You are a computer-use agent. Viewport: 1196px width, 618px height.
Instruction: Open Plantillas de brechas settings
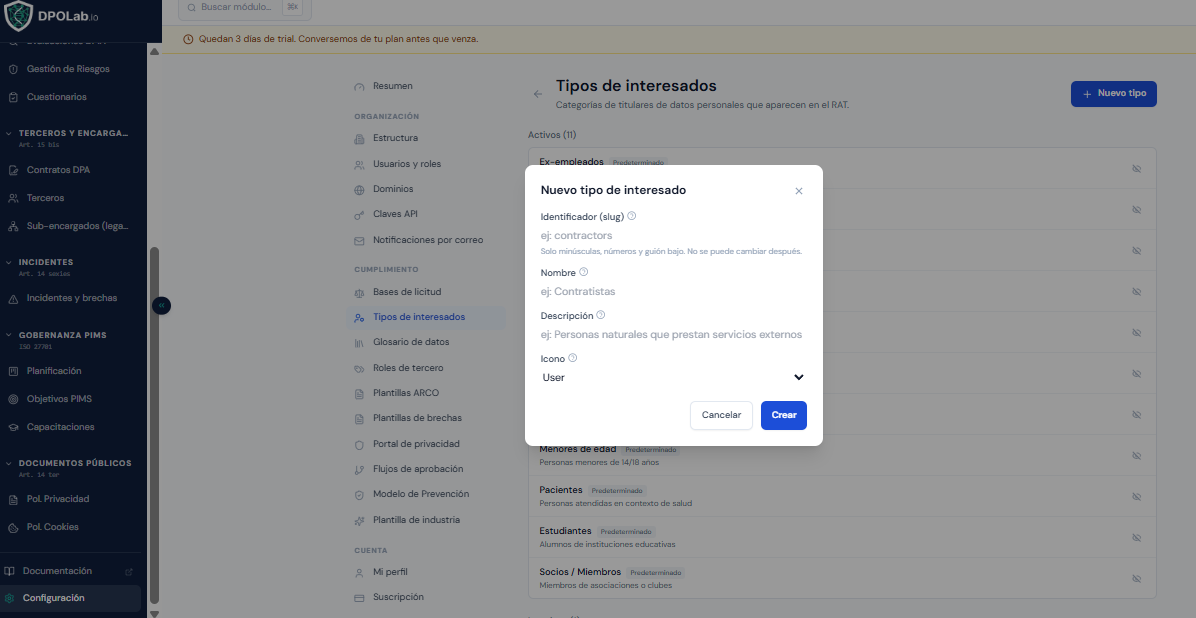426,418
